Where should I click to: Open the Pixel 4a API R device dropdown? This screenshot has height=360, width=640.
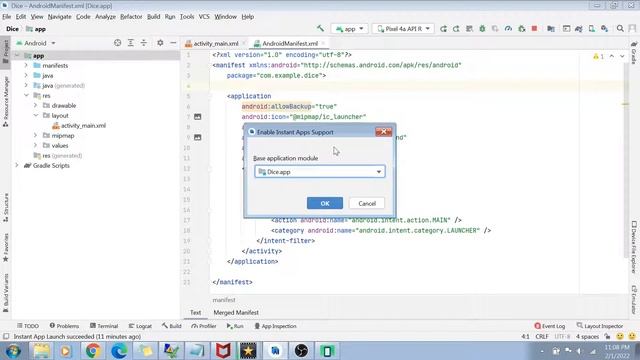[403, 29]
